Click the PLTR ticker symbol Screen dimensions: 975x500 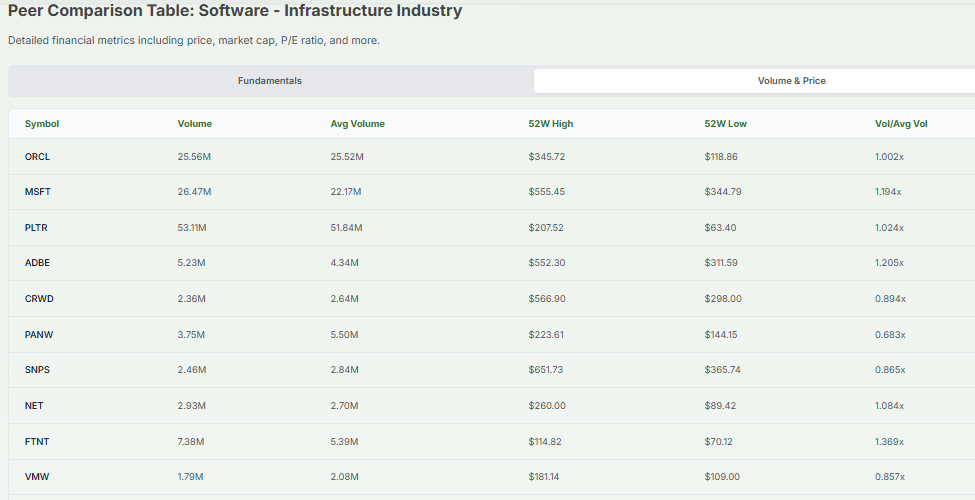pyautogui.click(x=36, y=228)
